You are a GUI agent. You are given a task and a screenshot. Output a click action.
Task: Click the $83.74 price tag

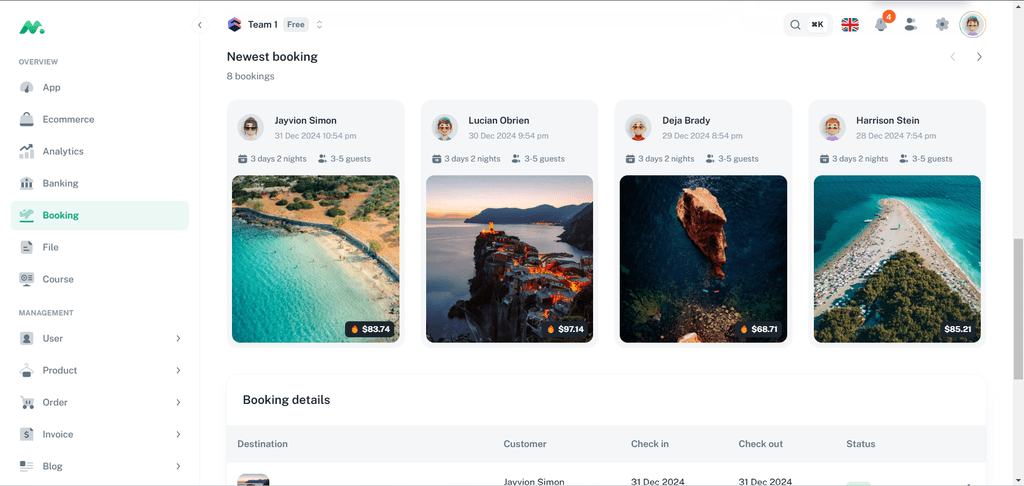(x=370, y=329)
